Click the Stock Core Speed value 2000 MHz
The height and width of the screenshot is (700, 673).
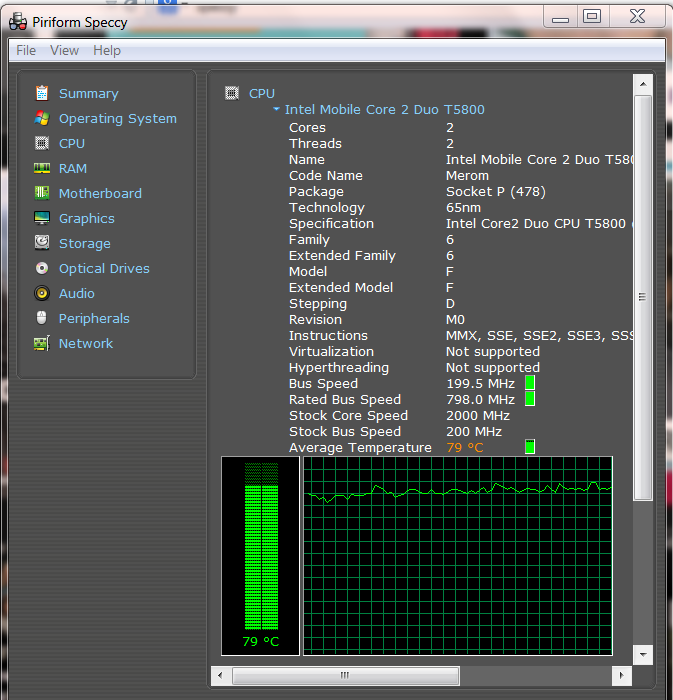click(478, 416)
